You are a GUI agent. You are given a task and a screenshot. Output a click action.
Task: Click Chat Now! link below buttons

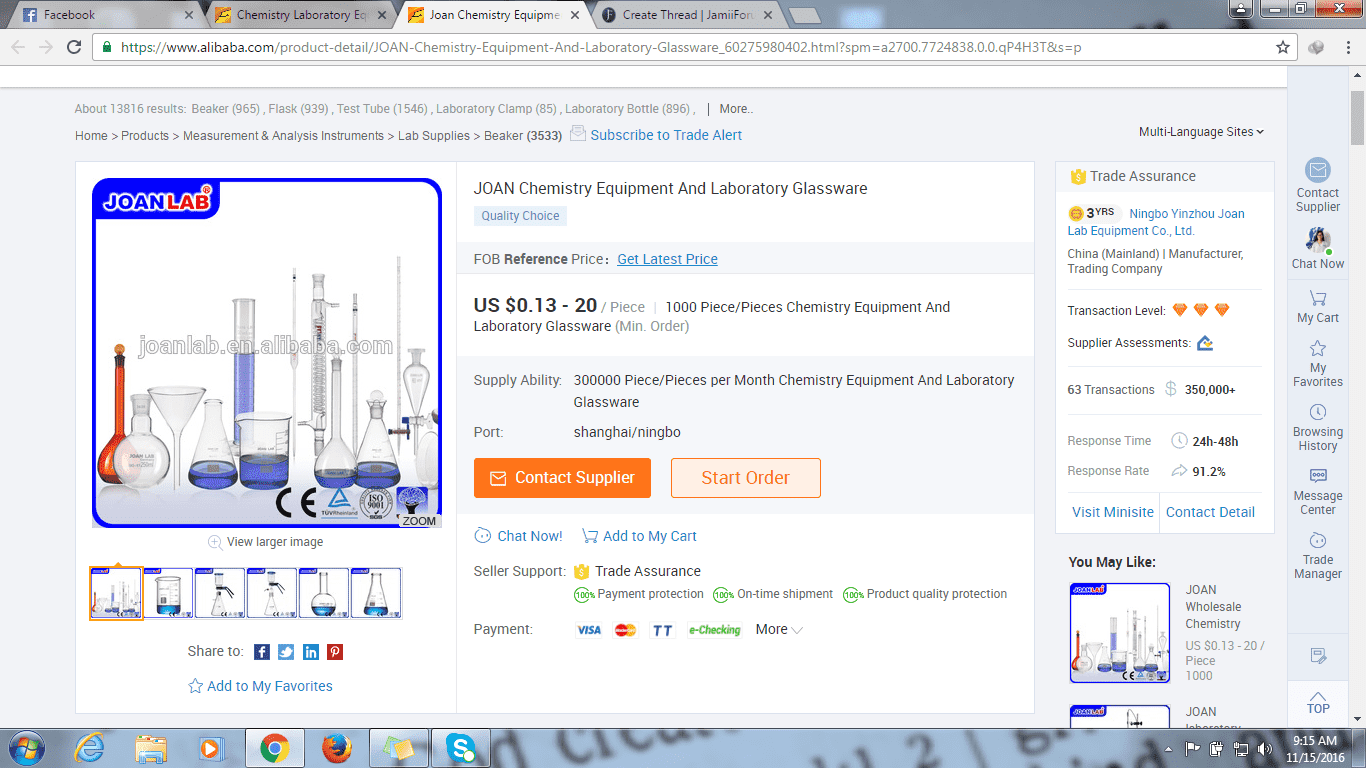[x=518, y=536]
